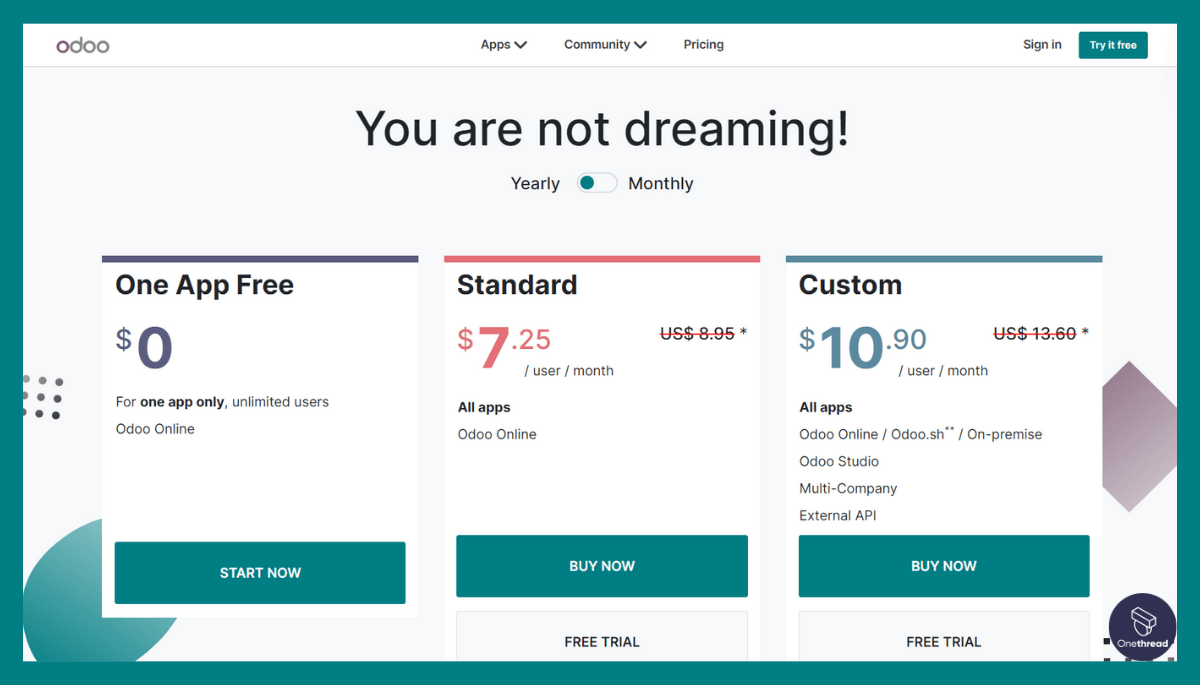
Task: Click the Yearly label beside the toggle
Action: click(x=534, y=183)
